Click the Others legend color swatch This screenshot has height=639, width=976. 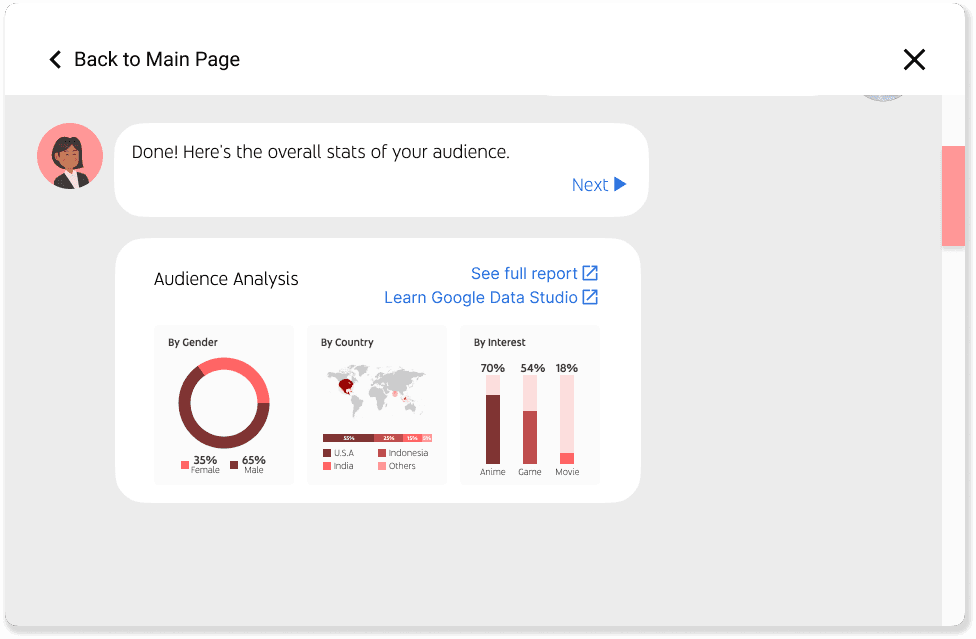point(382,466)
